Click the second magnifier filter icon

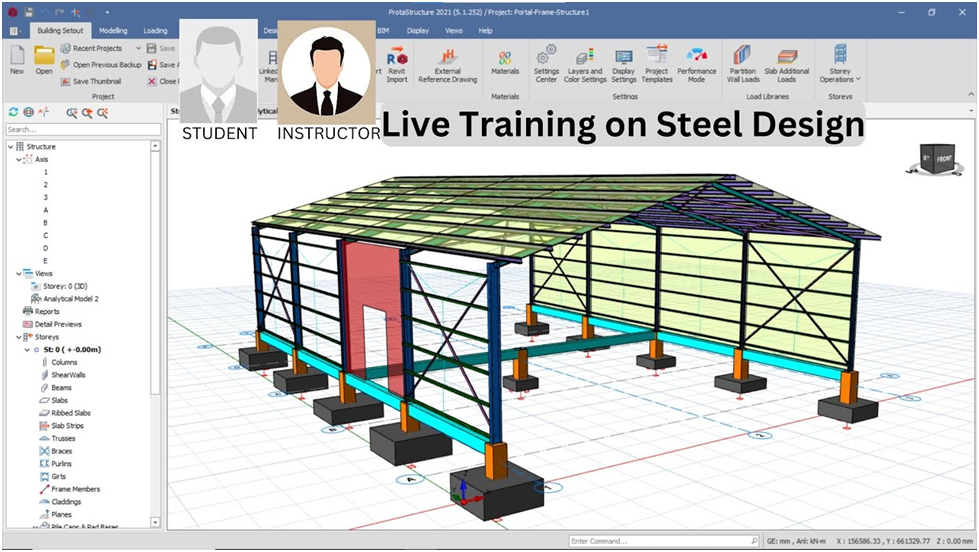pos(87,113)
